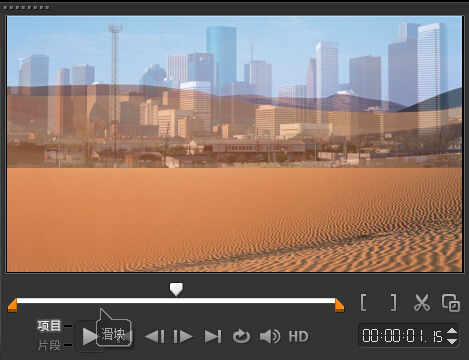469x360 pixels.
Task: Set the mark-out bracket
Action: pyautogui.click(x=393, y=303)
